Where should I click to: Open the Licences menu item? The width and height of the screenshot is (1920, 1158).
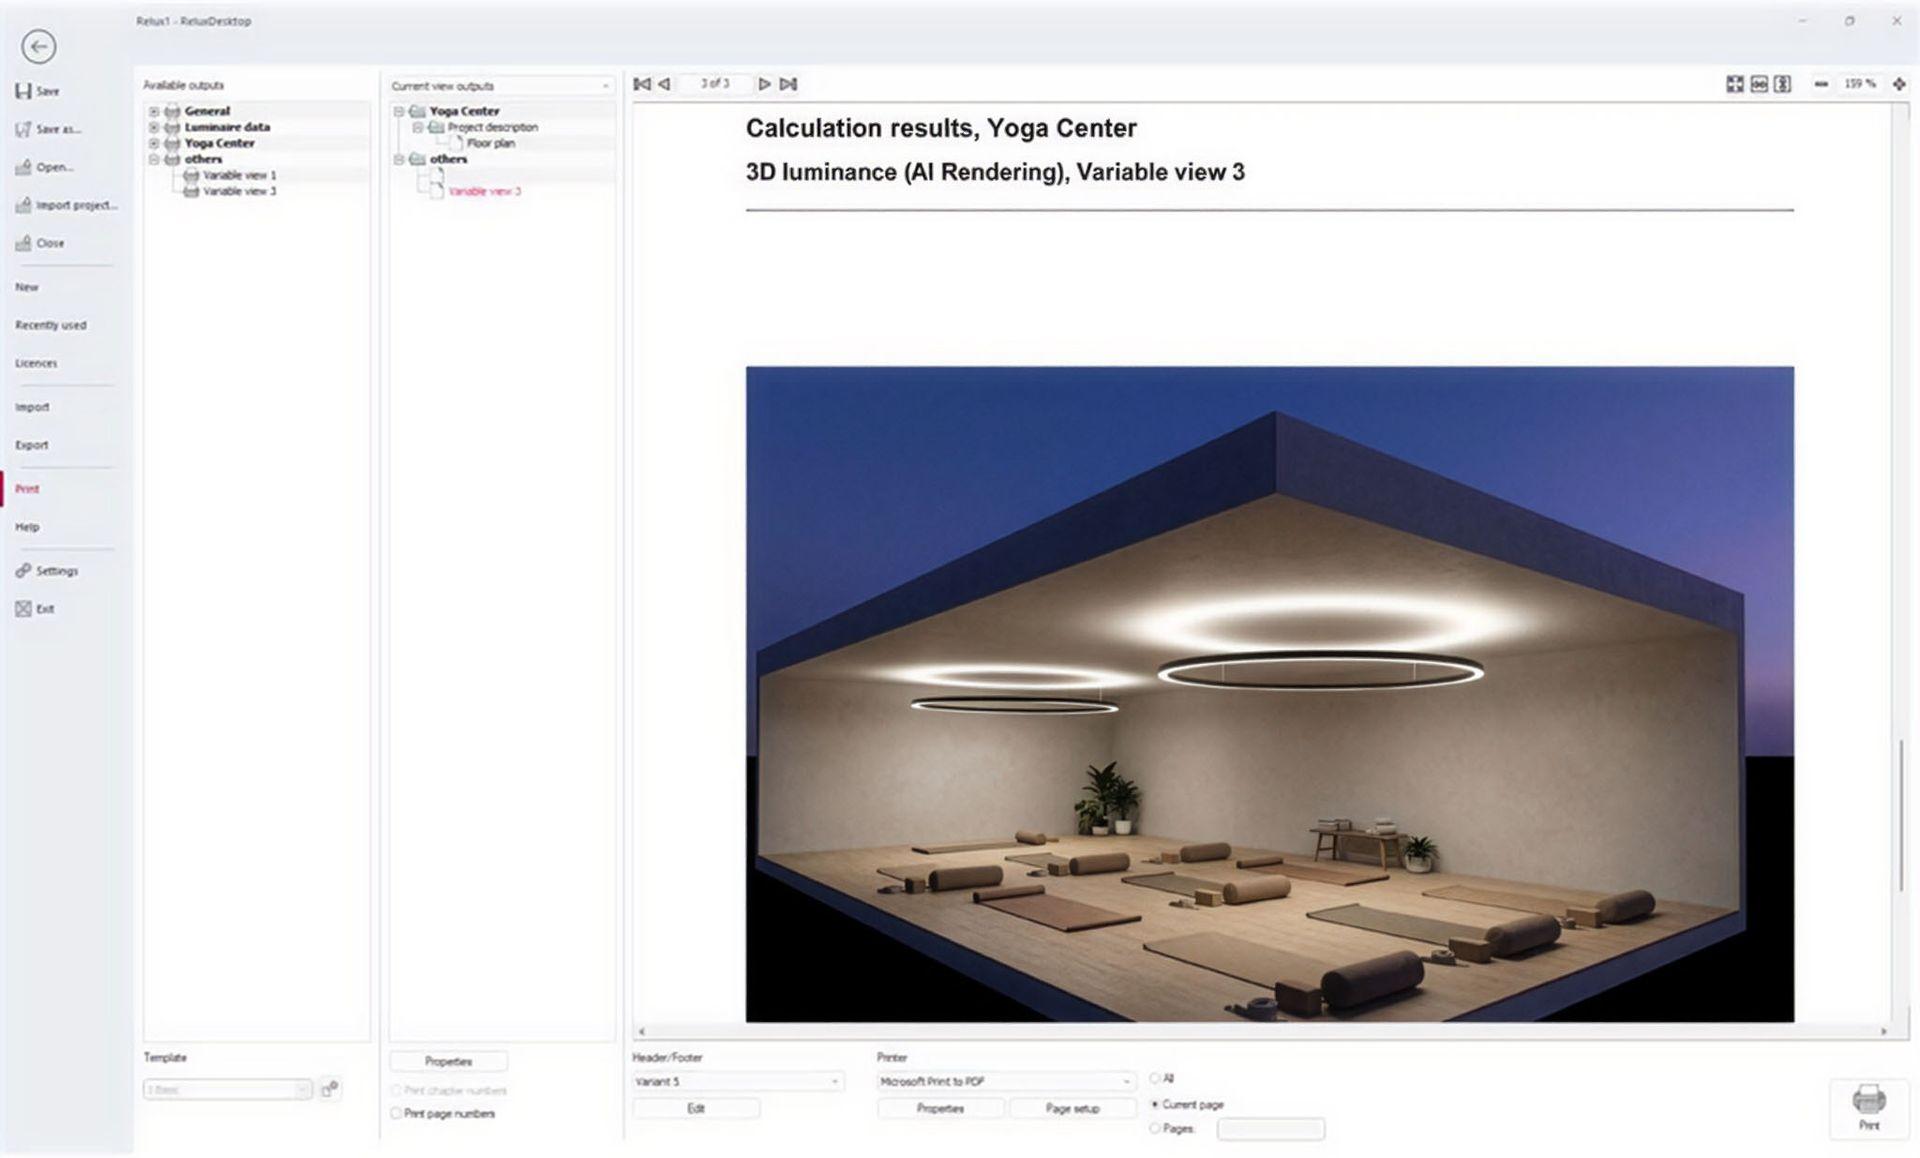tap(36, 363)
